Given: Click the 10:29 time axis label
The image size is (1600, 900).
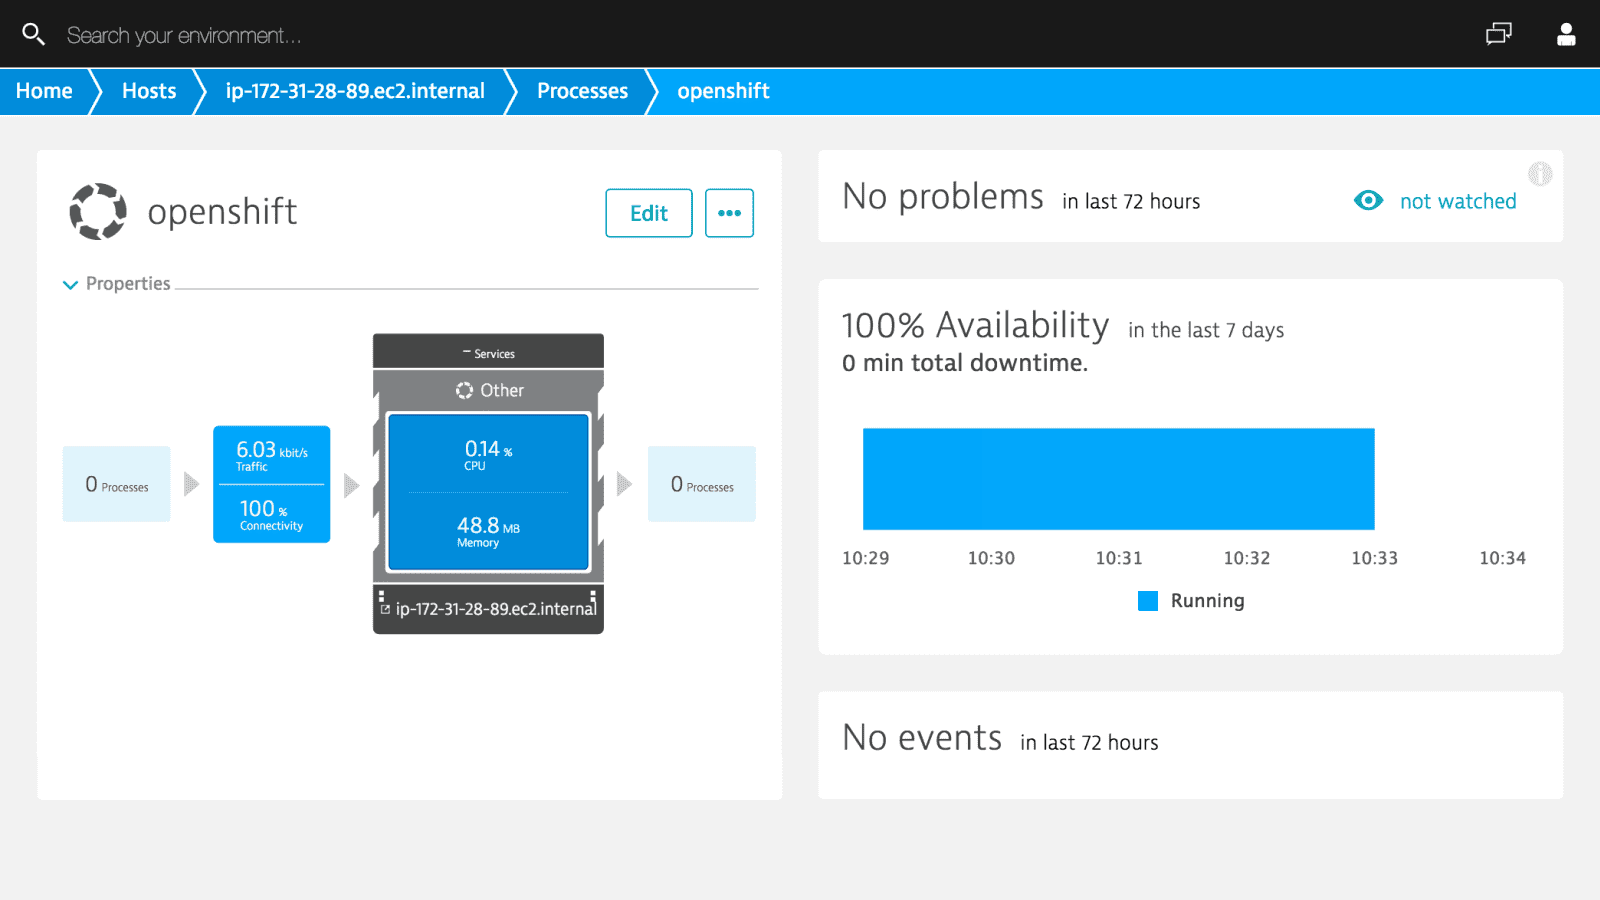Looking at the screenshot, I should pyautogui.click(x=865, y=558).
